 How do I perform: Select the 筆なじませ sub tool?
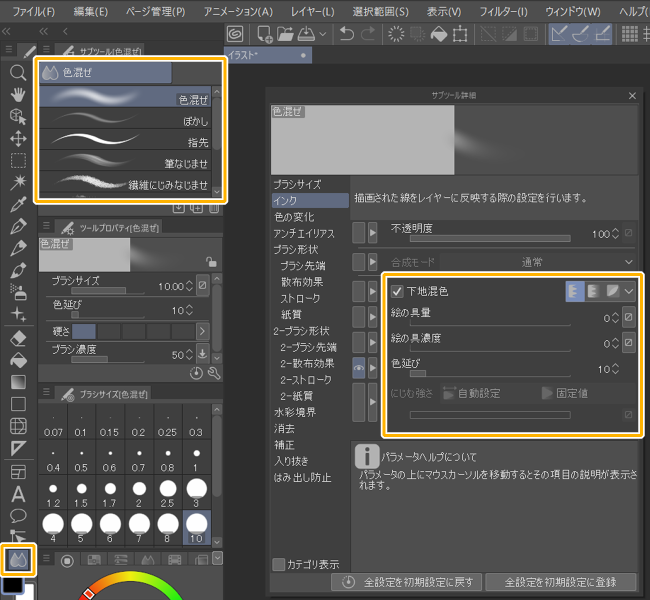pyautogui.click(x=126, y=161)
